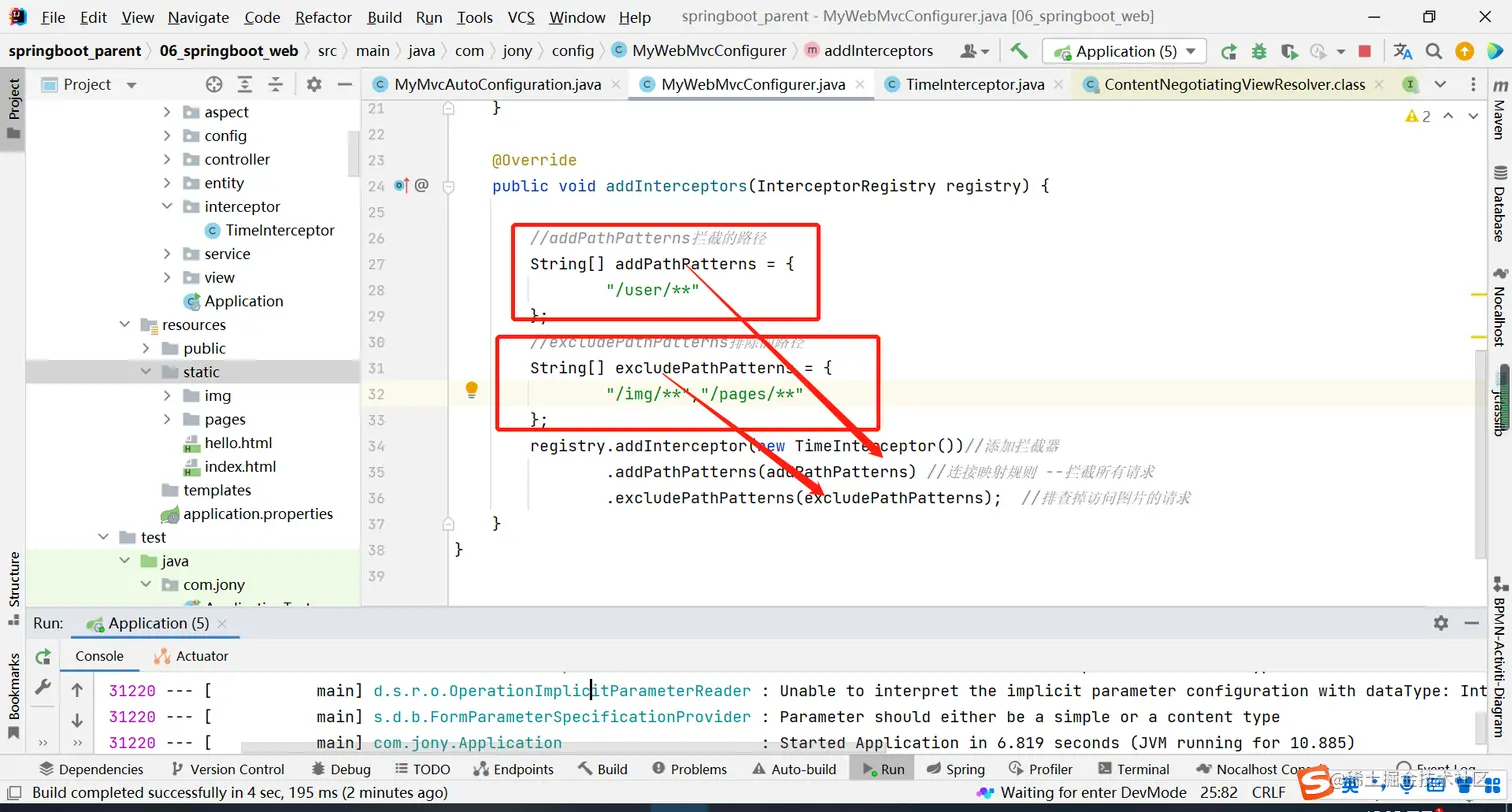
Task: Collapse the resources folder
Action: [125, 325]
